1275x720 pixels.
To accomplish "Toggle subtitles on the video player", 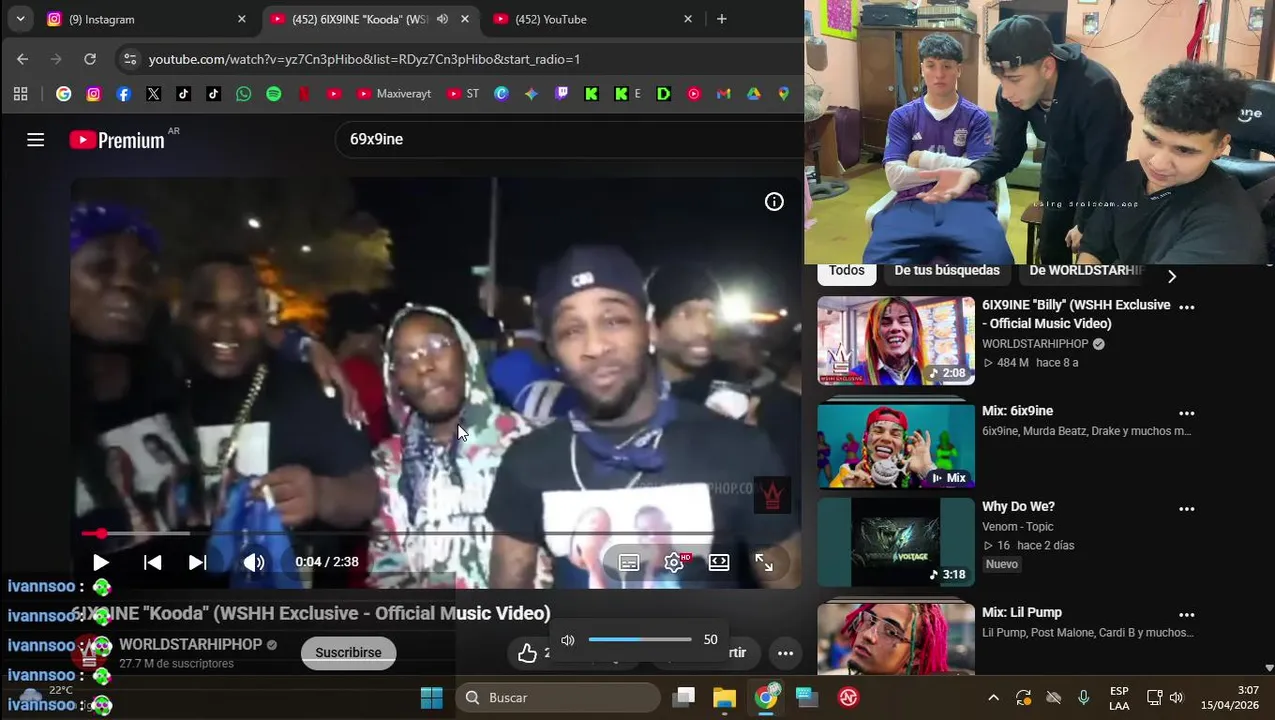I will [x=629, y=563].
